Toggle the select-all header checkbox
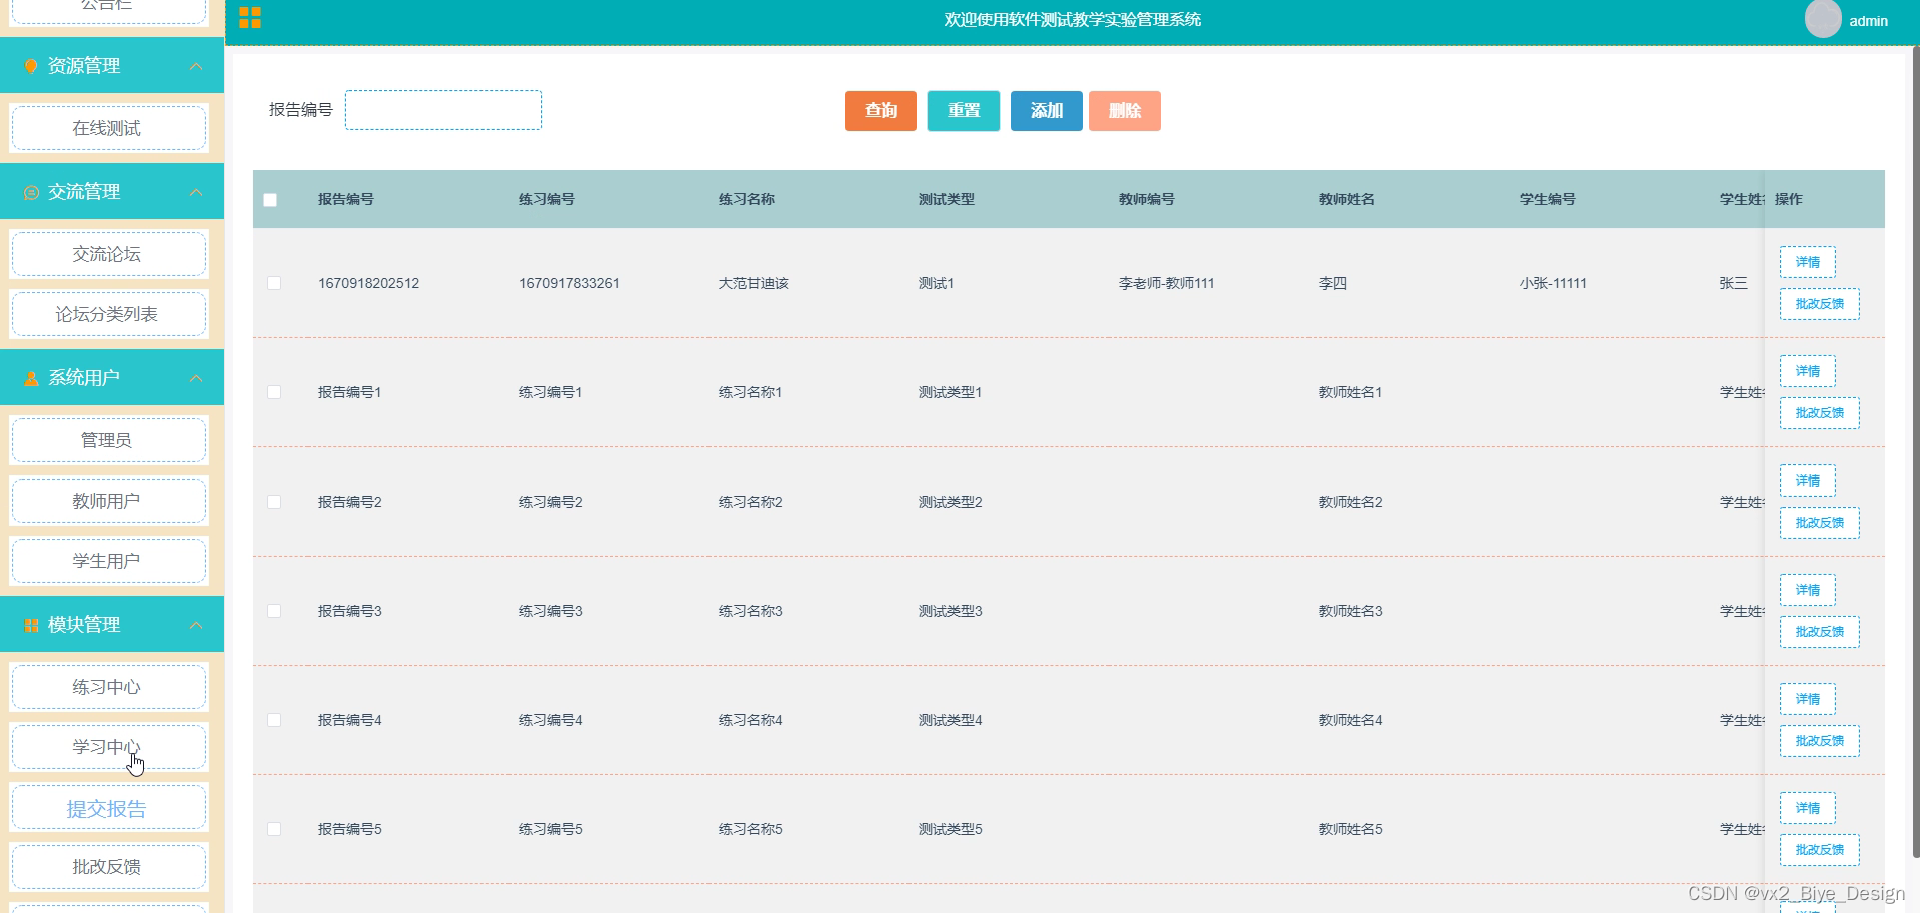Image resolution: width=1920 pixels, height=913 pixels. tap(270, 200)
